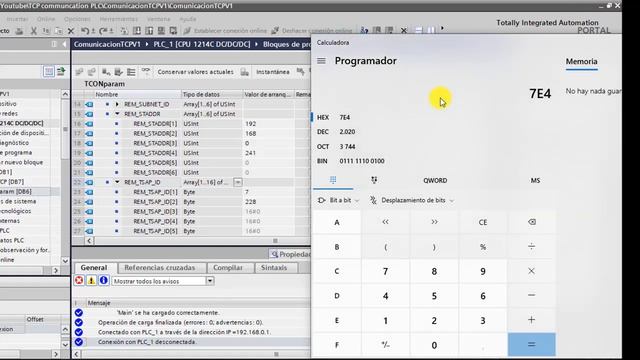Click the green arrow icon in project tree header
The width and height of the screenshot is (640, 360).
pos(61,72)
